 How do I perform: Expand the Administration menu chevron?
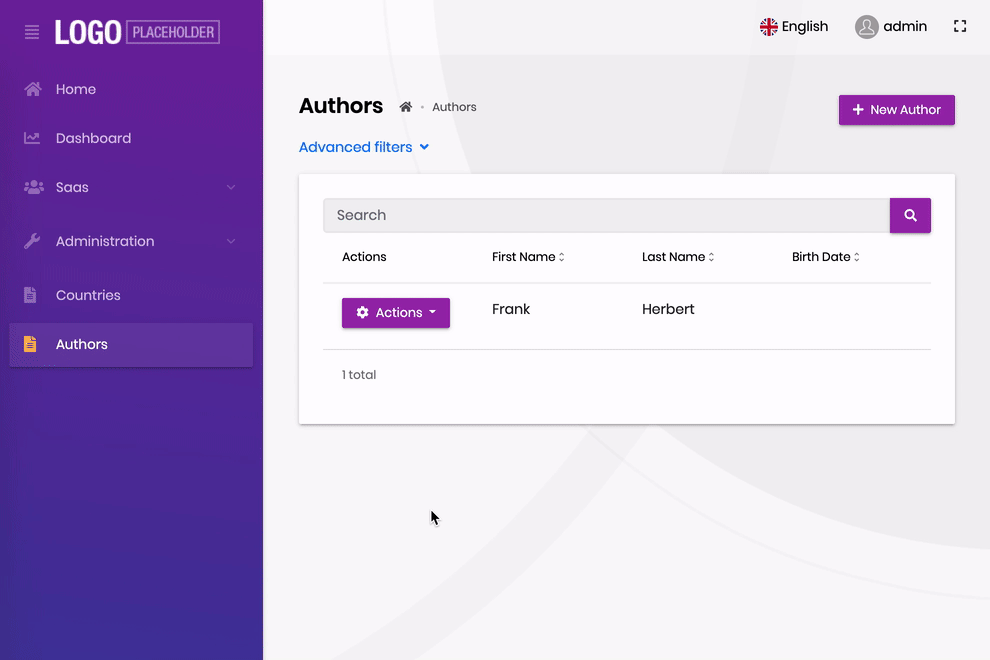coord(231,241)
